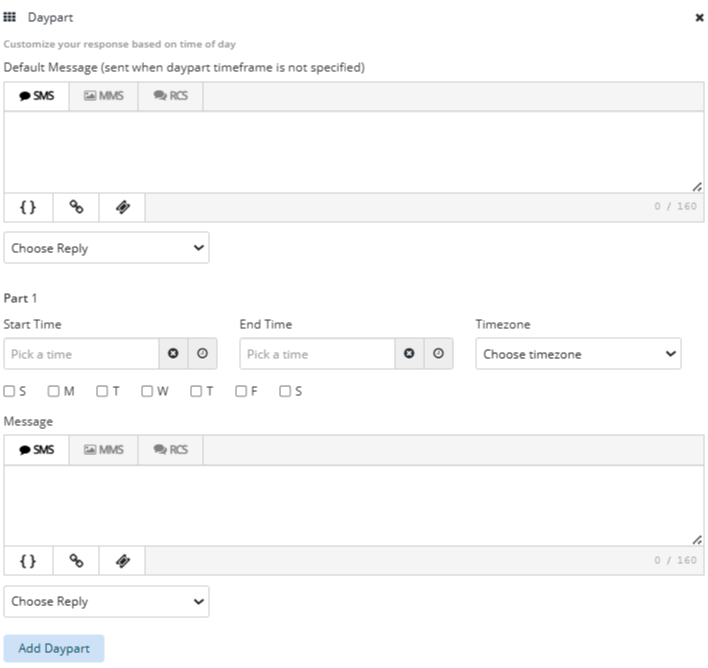Select the RCS tab in Part 1 Message
This screenshot has width=708, height=668.
click(170, 450)
